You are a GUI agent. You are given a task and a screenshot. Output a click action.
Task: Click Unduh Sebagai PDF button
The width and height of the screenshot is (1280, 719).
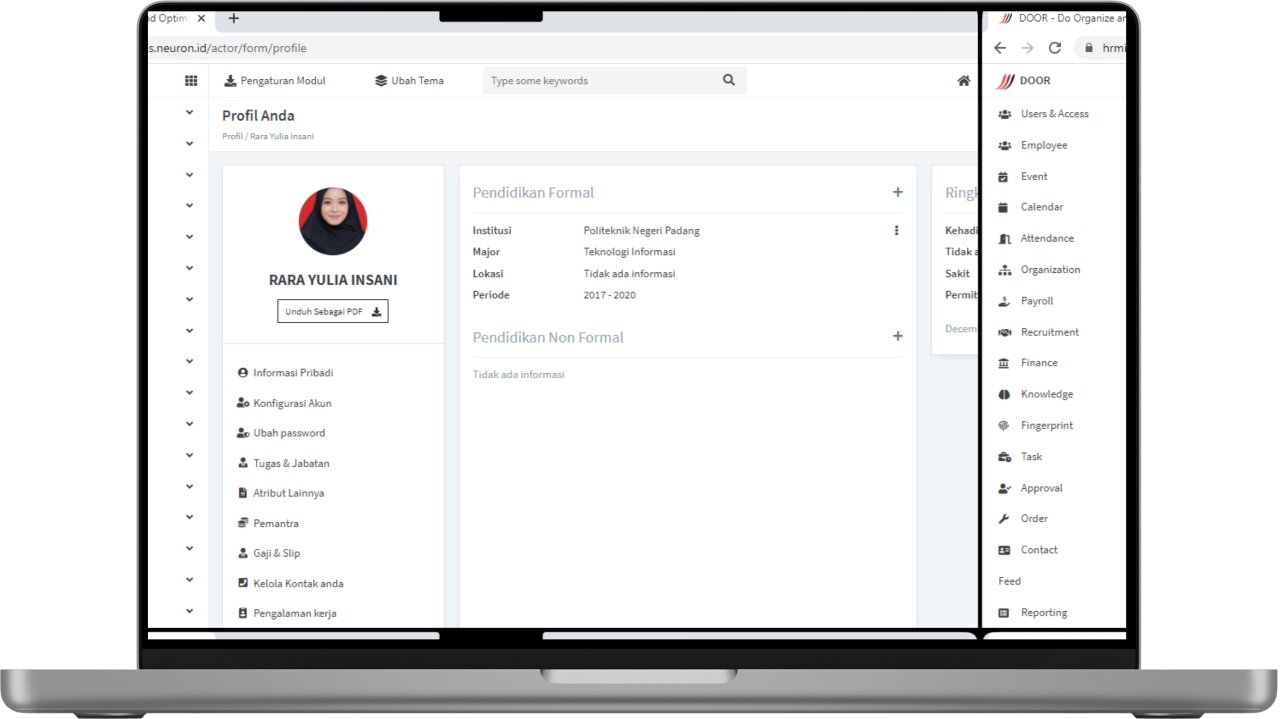coord(332,312)
